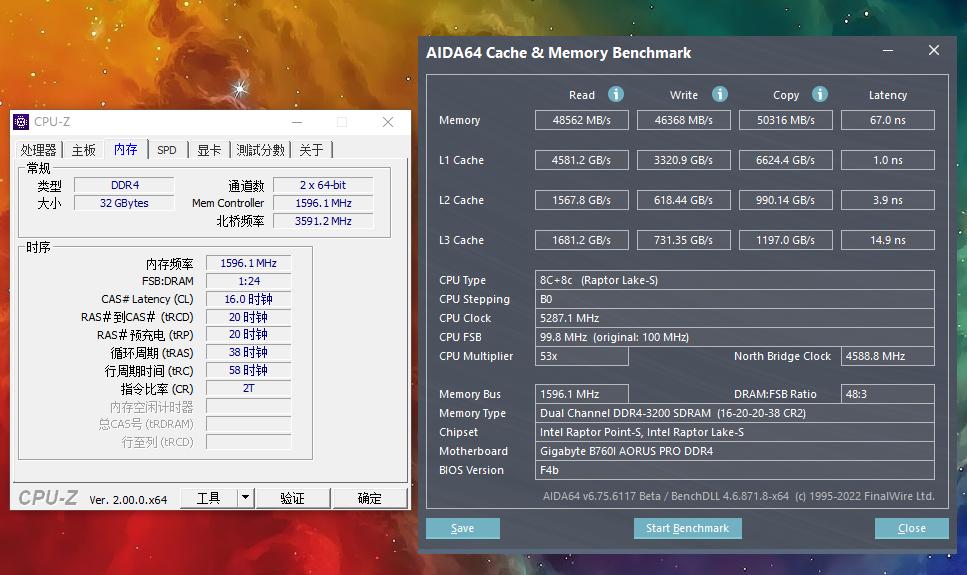Switch to the 主板 tab in CPU-Z

click(x=83, y=150)
